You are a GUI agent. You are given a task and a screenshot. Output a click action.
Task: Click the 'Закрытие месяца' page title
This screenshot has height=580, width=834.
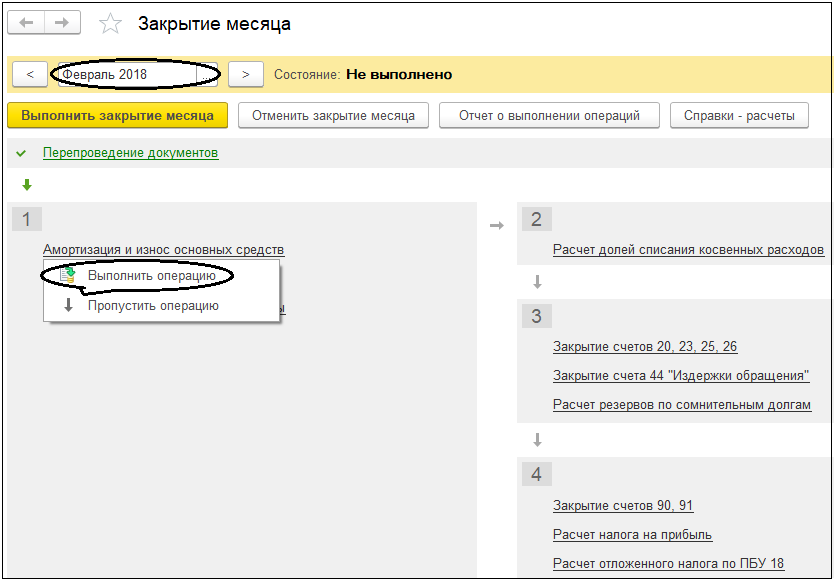click(214, 24)
